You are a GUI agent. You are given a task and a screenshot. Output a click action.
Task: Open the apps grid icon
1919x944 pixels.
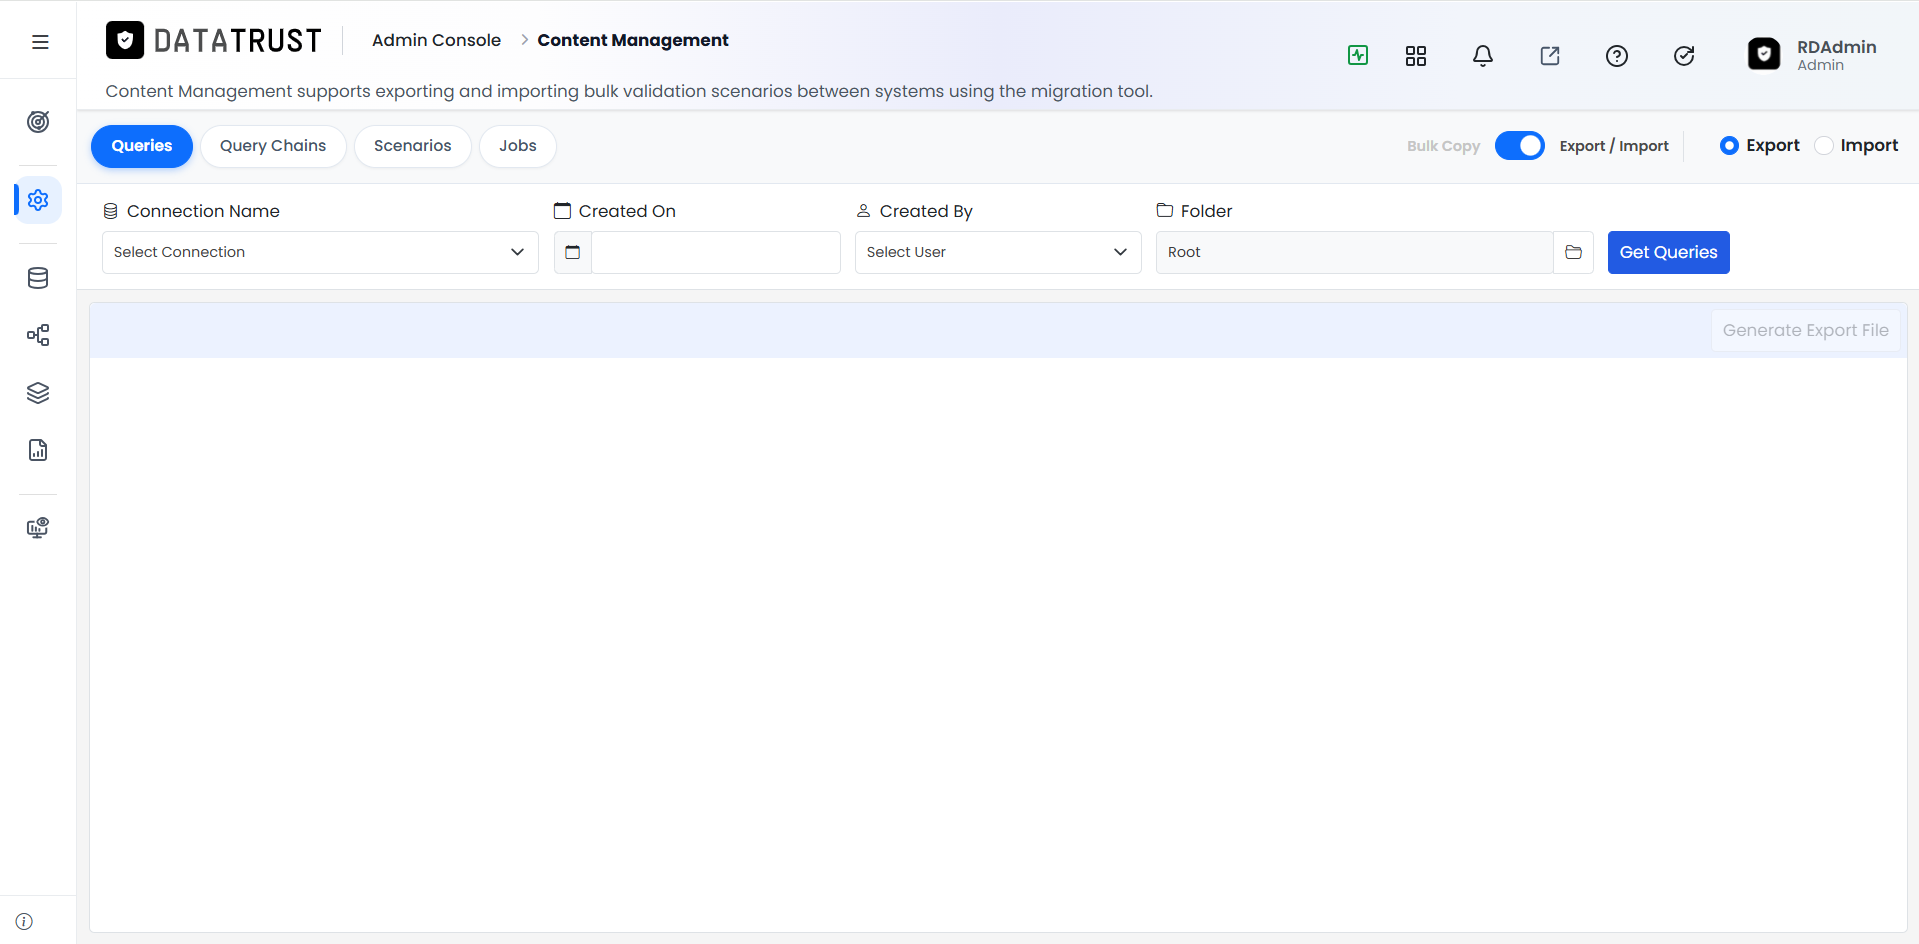(1416, 56)
